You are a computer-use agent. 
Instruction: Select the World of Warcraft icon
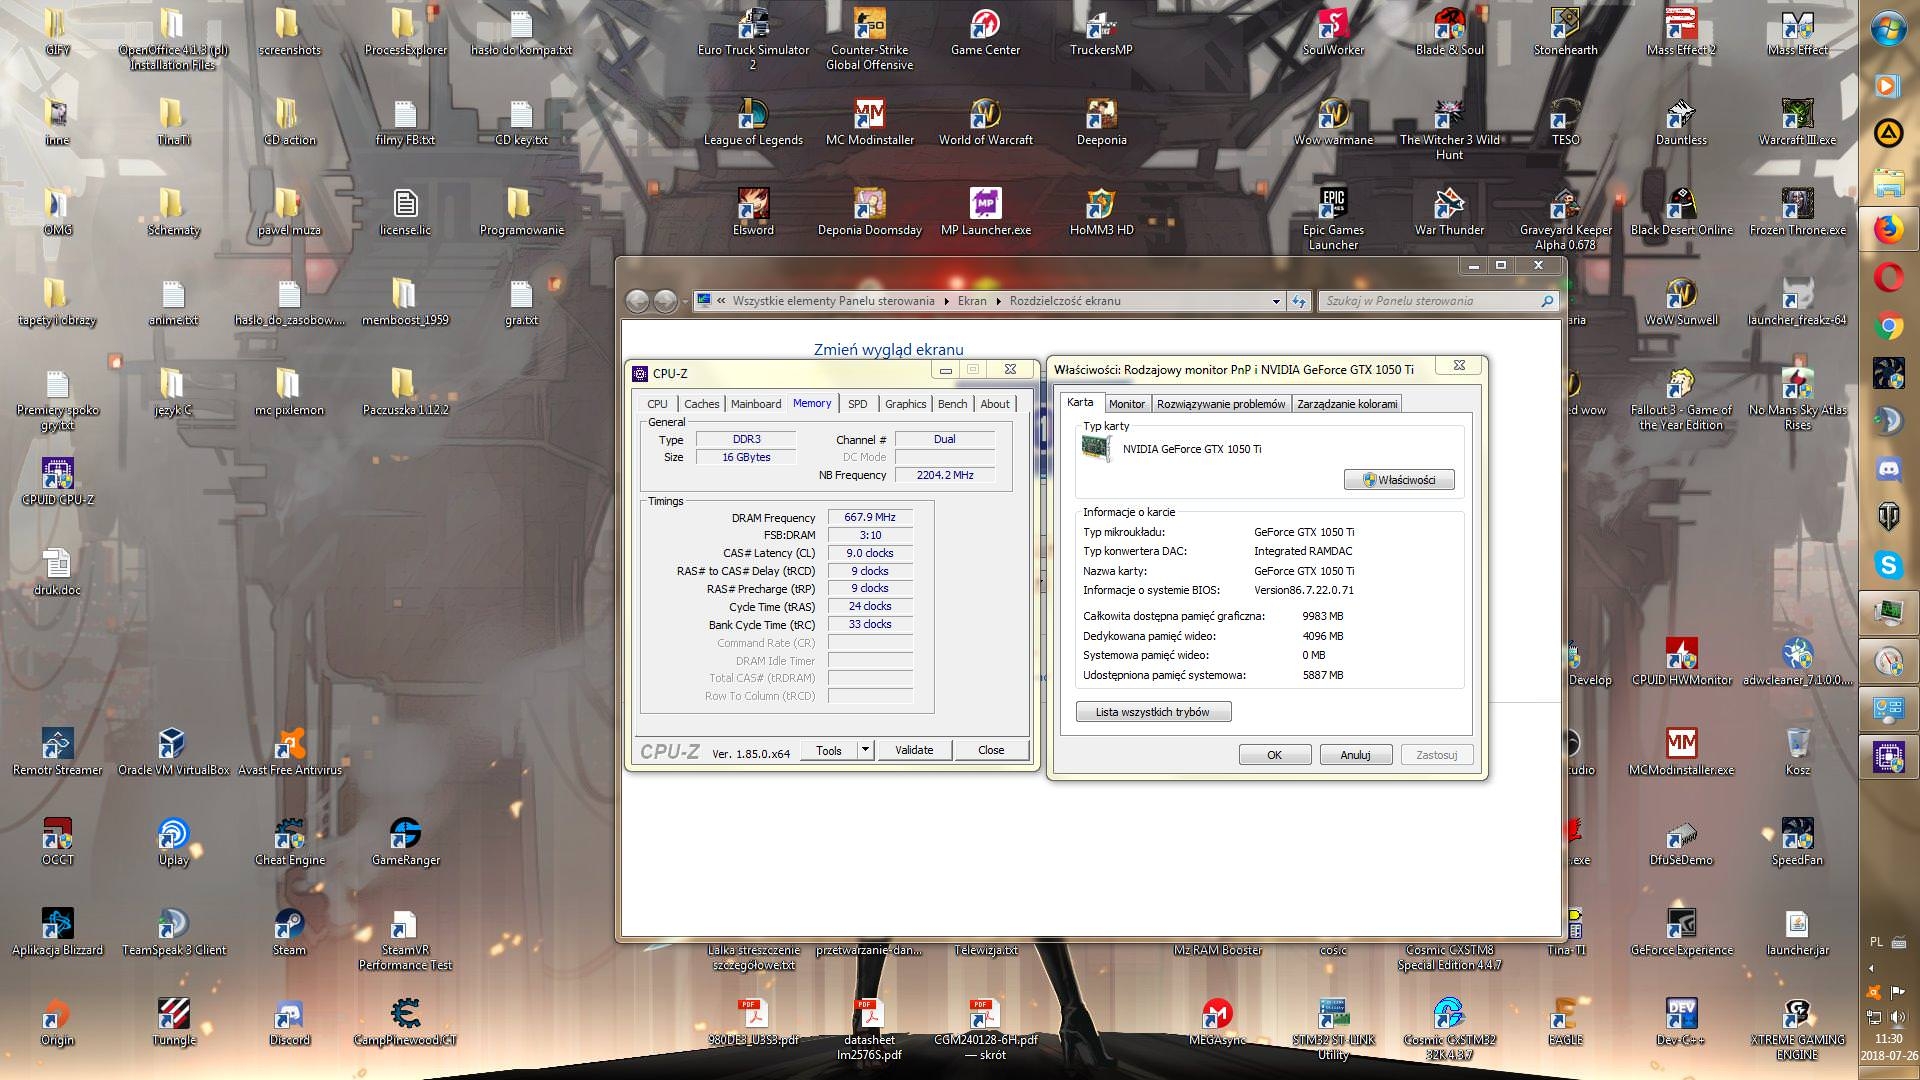985,122
